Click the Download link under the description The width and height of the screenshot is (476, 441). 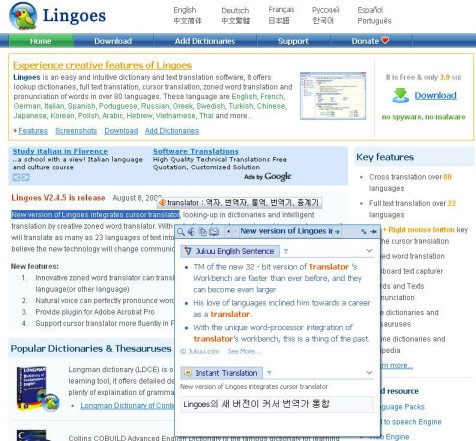[x=121, y=131]
